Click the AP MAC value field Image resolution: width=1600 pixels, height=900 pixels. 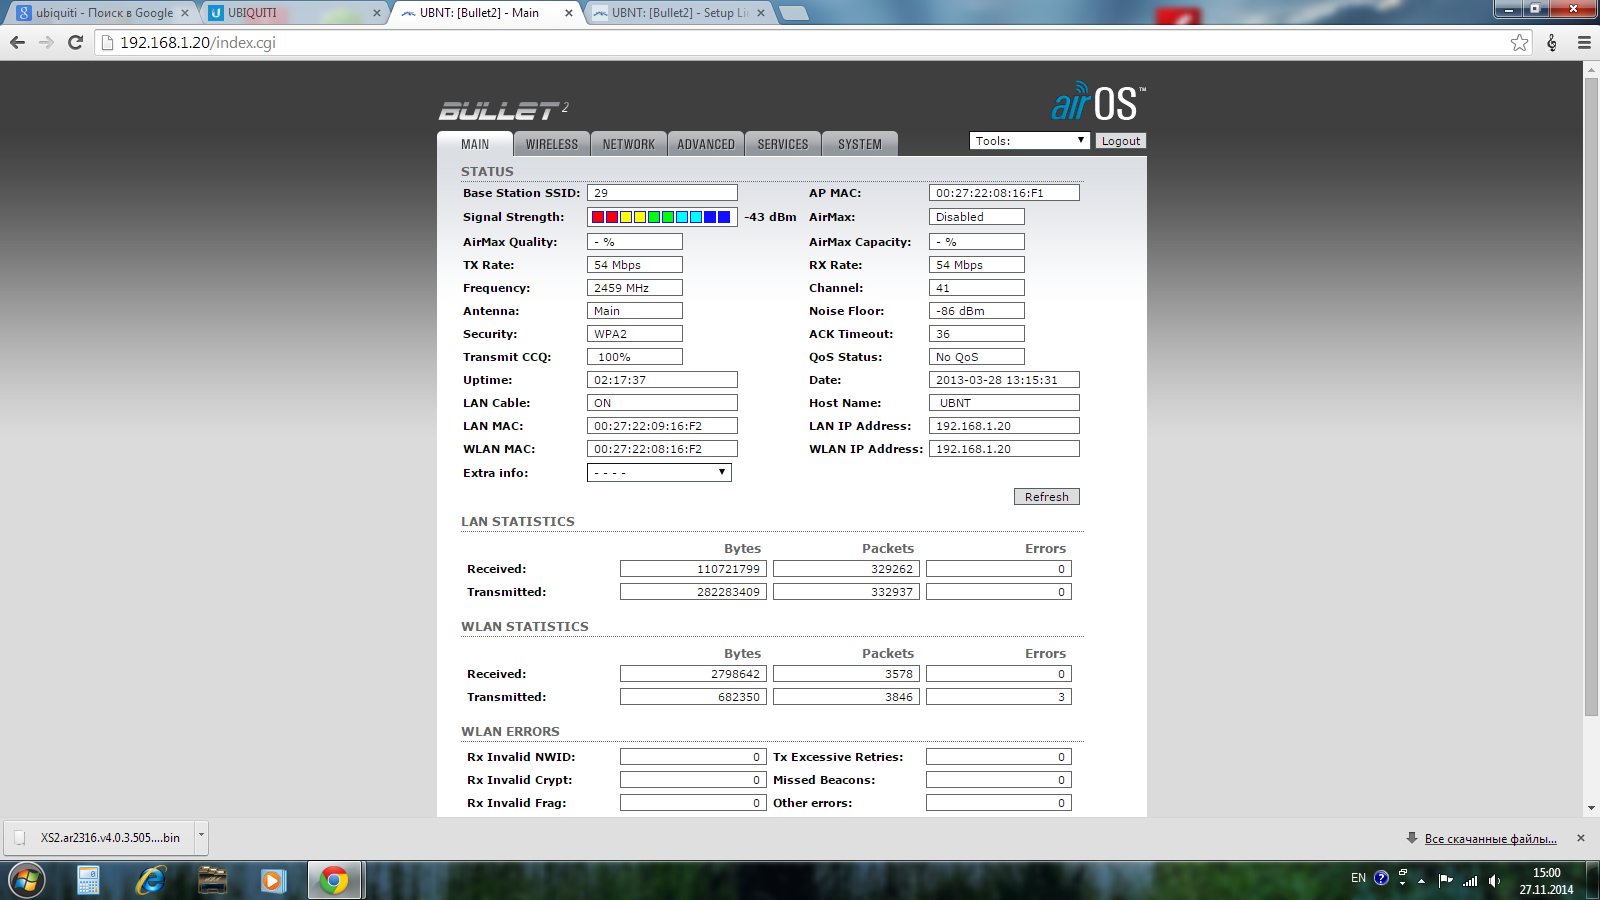click(x=1004, y=193)
